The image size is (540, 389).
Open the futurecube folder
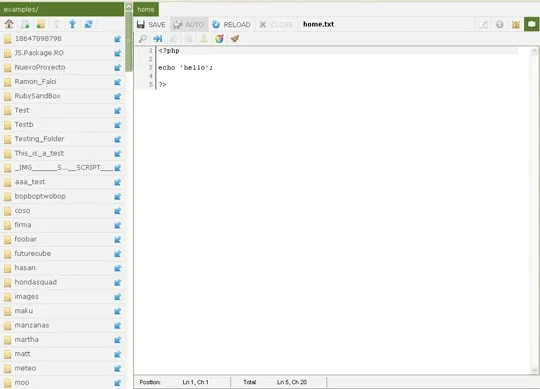[33, 253]
